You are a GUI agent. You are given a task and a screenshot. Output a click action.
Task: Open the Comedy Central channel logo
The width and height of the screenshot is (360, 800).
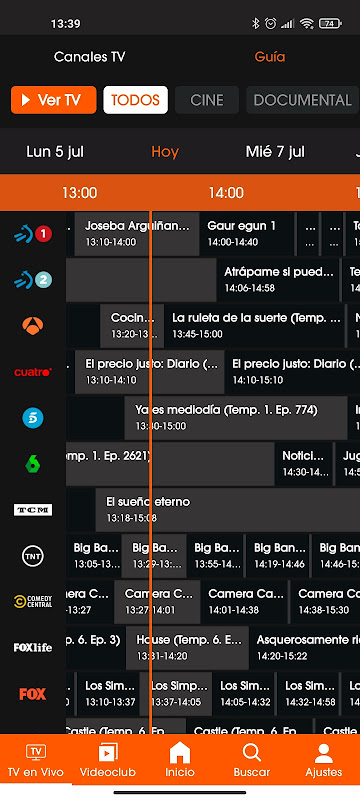tap(33, 602)
